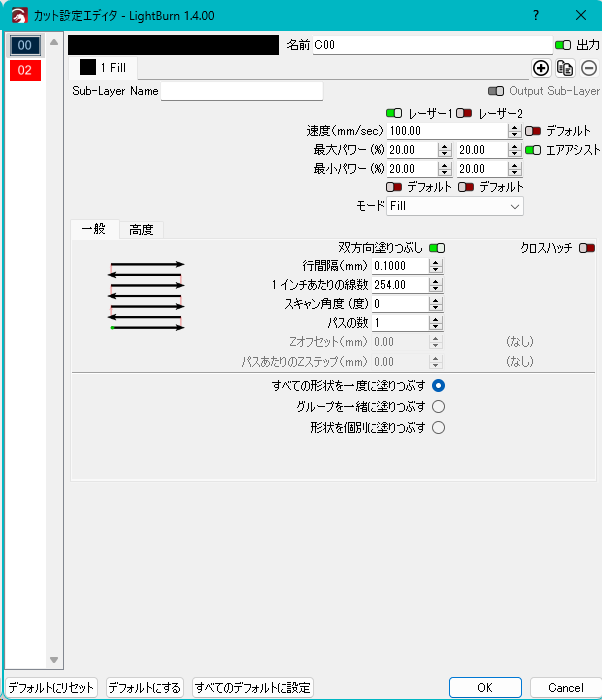Toggle デフォルト switch beside speed
The image size is (602, 700).
pos(533,131)
